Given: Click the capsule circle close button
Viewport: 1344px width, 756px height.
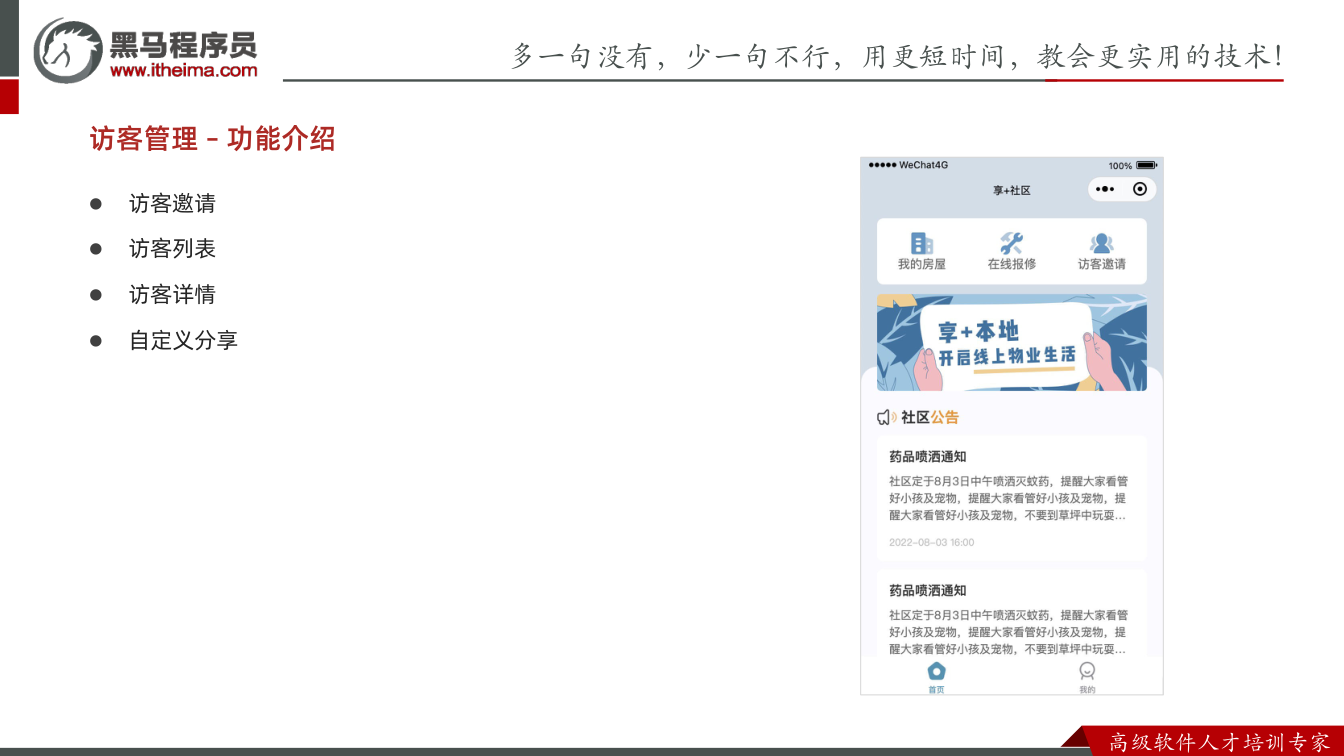Looking at the screenshot, I should [1140, 189].
